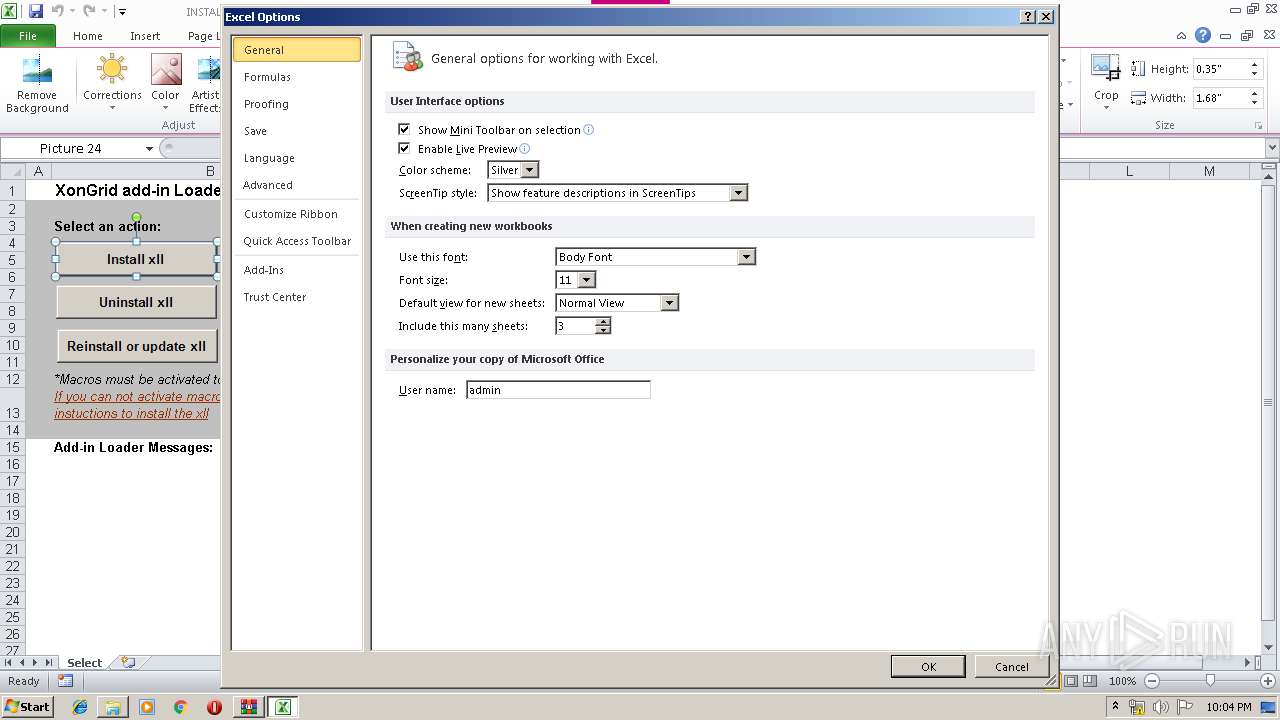Click the Uninstall xll button in worksheet
The height and width of the screenshot is (720, 1280).
pyautogui.click(x=136, y=302)
